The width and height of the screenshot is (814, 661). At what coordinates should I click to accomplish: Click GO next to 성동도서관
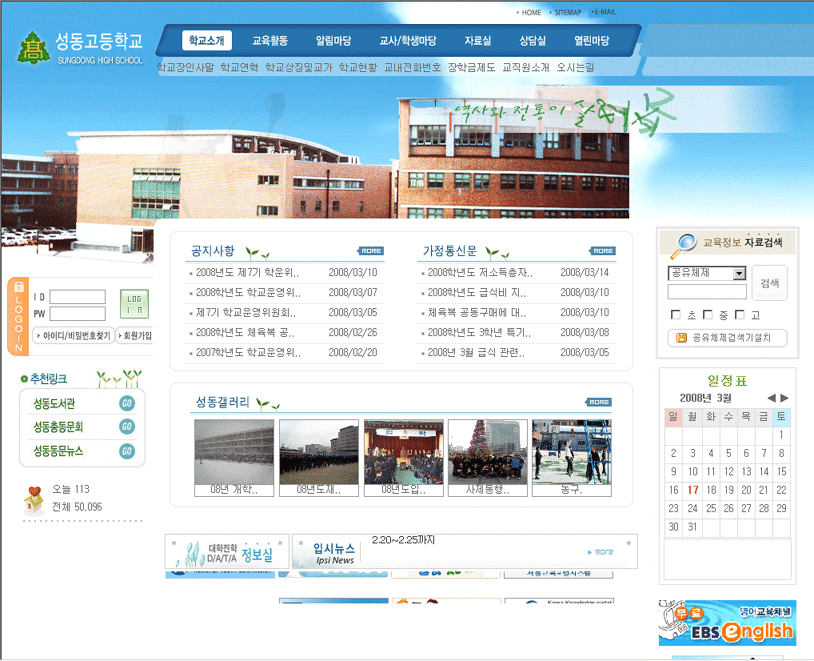tap(127, 404)
